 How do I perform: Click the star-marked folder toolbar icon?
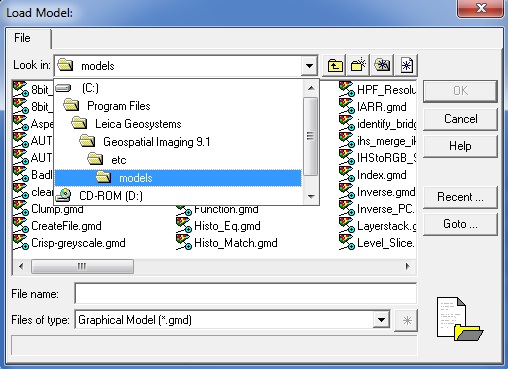382,65
